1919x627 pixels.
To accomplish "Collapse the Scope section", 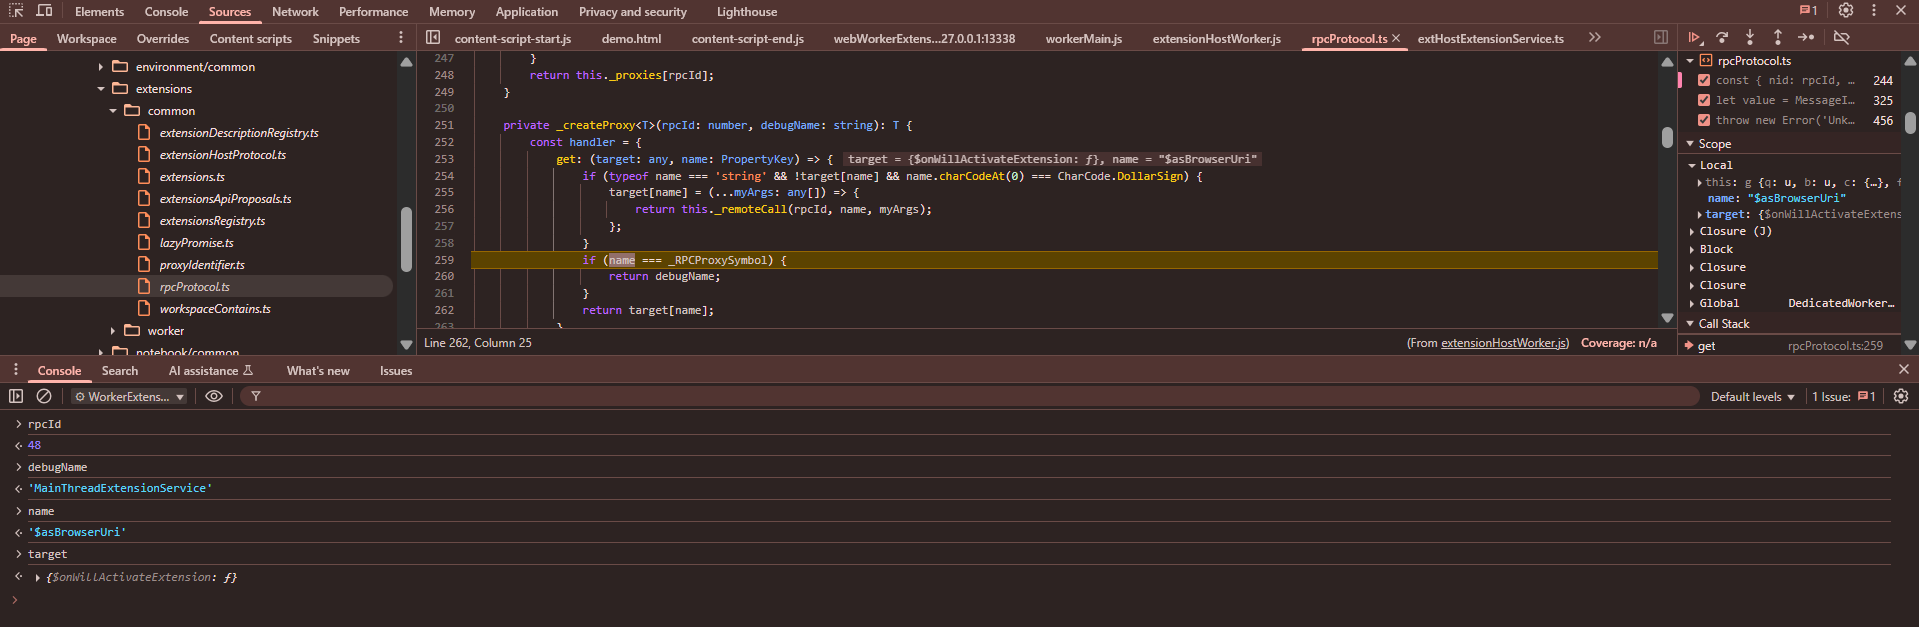I will (1691, 144).
